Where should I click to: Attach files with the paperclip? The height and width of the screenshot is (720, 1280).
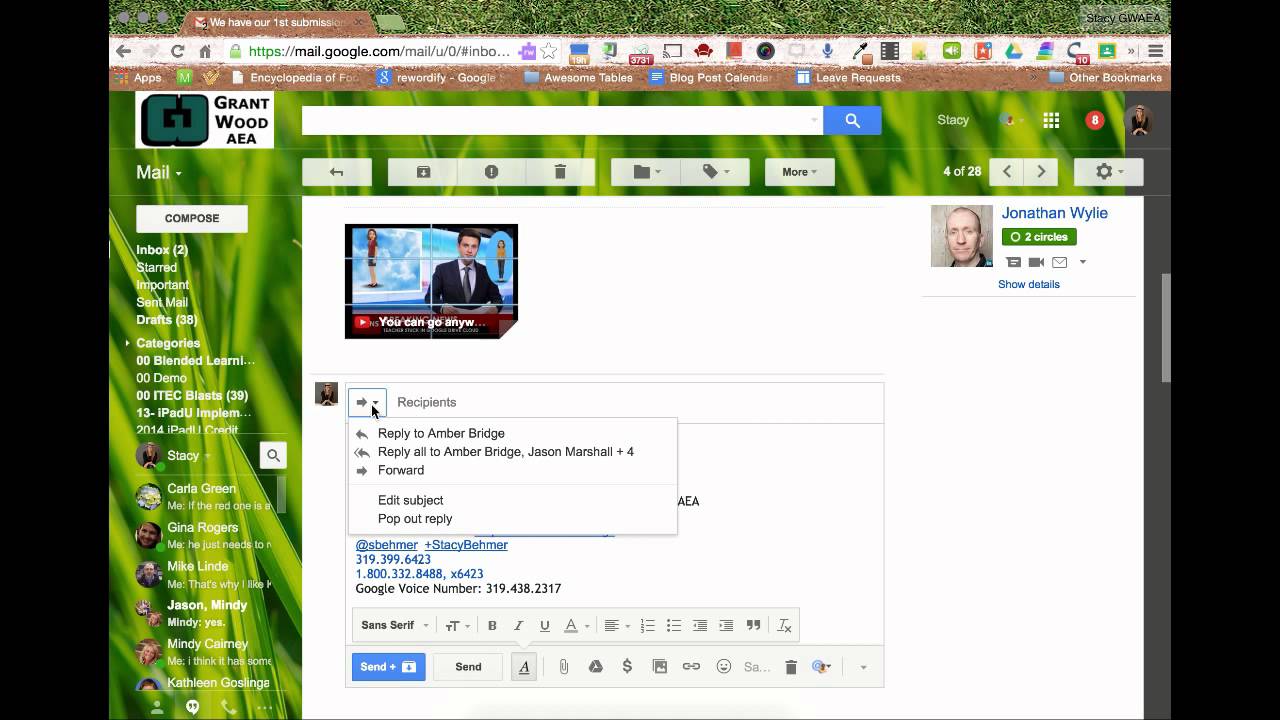coord(563,667)
